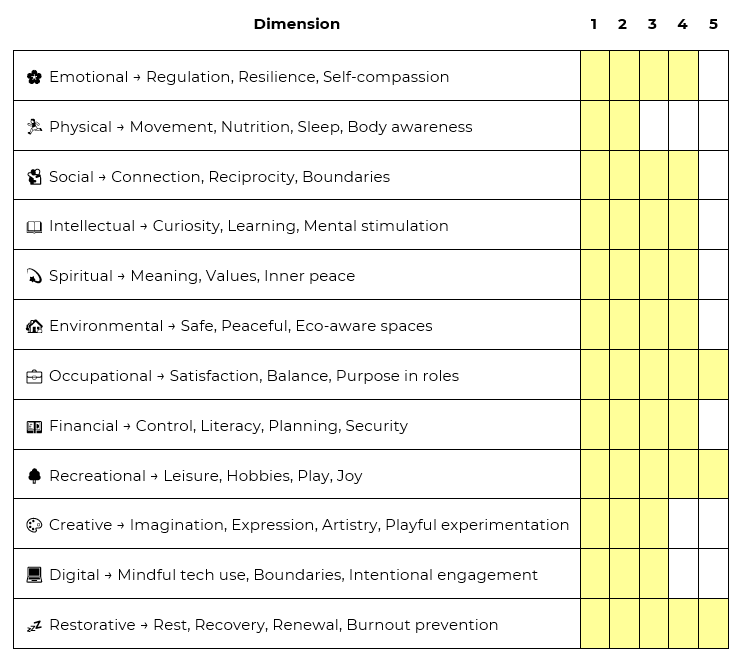Click the palette icon beside Creative
746x661 pixels.
[34, 525]
